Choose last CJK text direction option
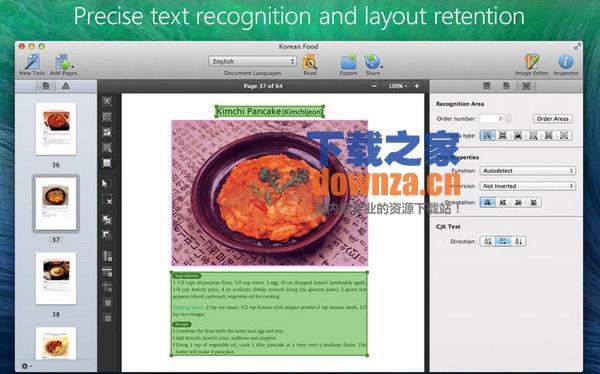The image size is (600, 374). 518,241
